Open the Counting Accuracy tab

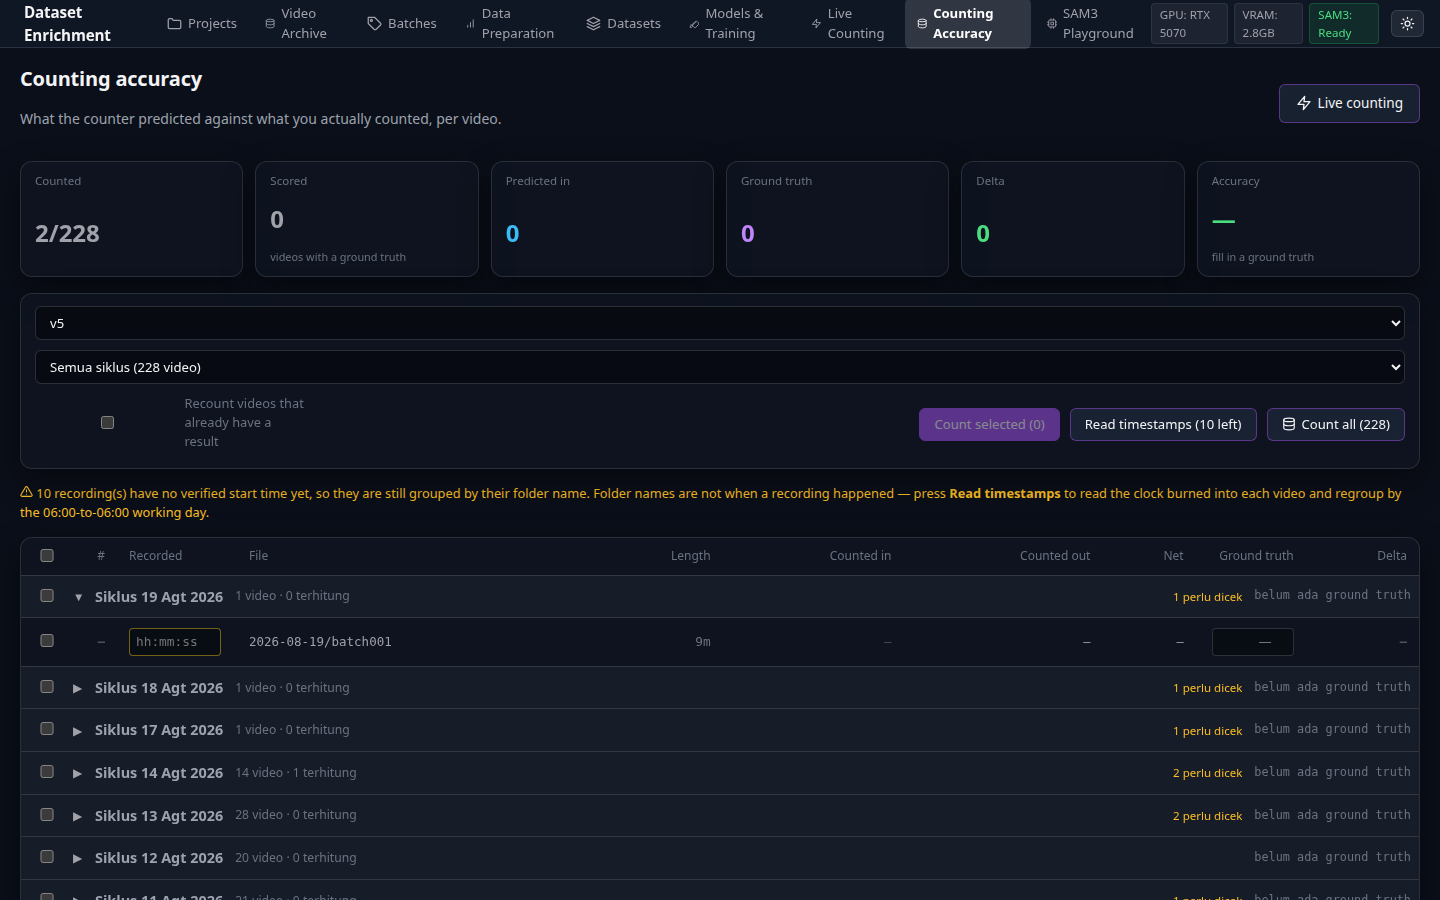click(x=967, y=23)
